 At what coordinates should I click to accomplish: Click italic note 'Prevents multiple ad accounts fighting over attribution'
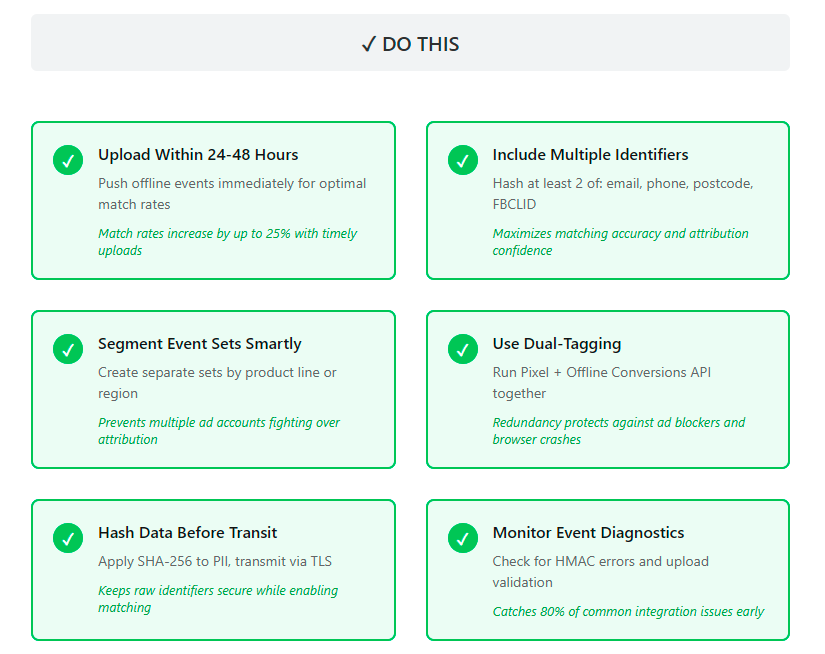[x=219, y=430]
